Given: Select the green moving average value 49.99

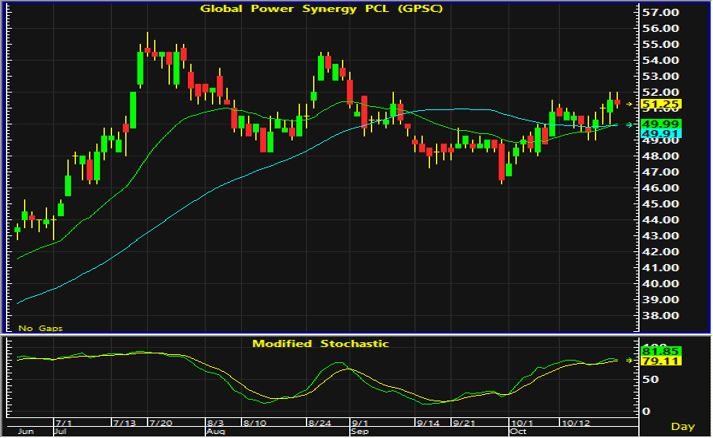Looking at the screenshot, I should [x=661, y=124].
